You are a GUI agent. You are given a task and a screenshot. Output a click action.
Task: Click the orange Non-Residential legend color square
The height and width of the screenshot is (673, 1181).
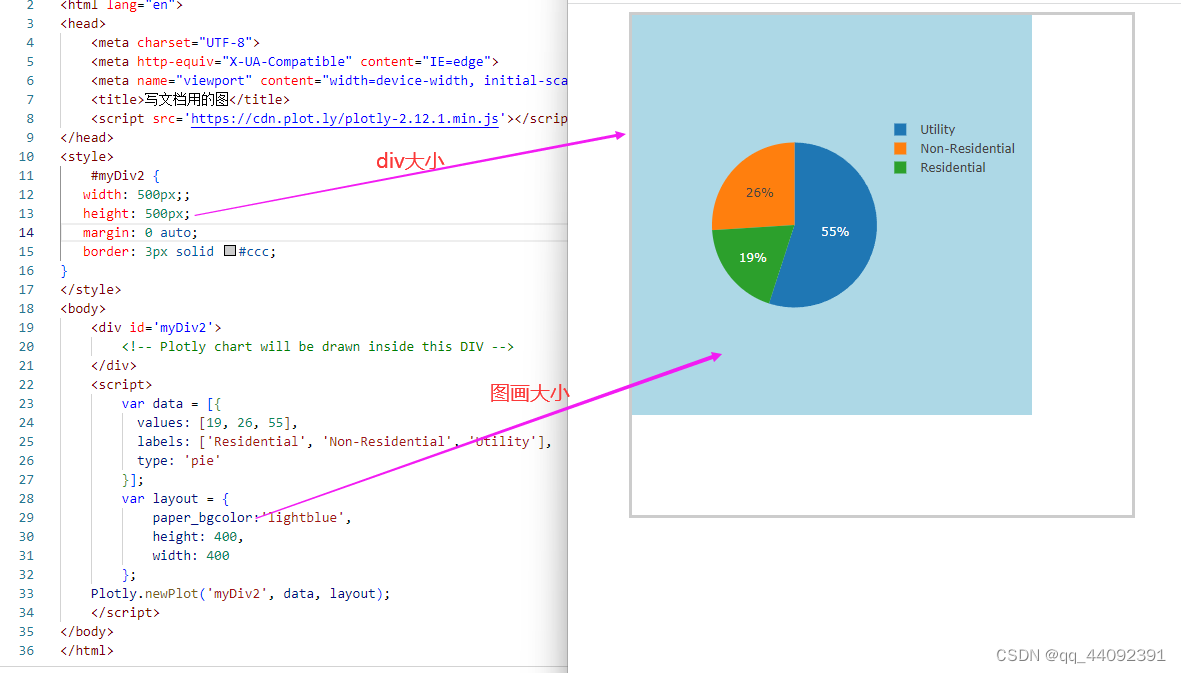click(900, 148)
